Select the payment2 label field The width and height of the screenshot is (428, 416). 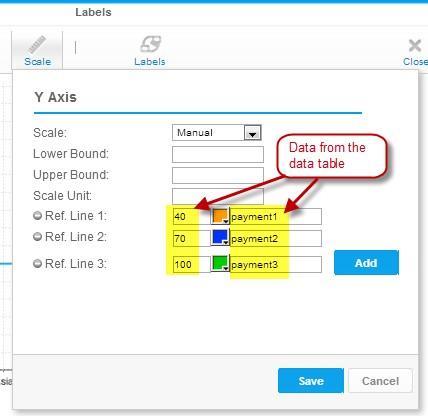click(276, 238)
